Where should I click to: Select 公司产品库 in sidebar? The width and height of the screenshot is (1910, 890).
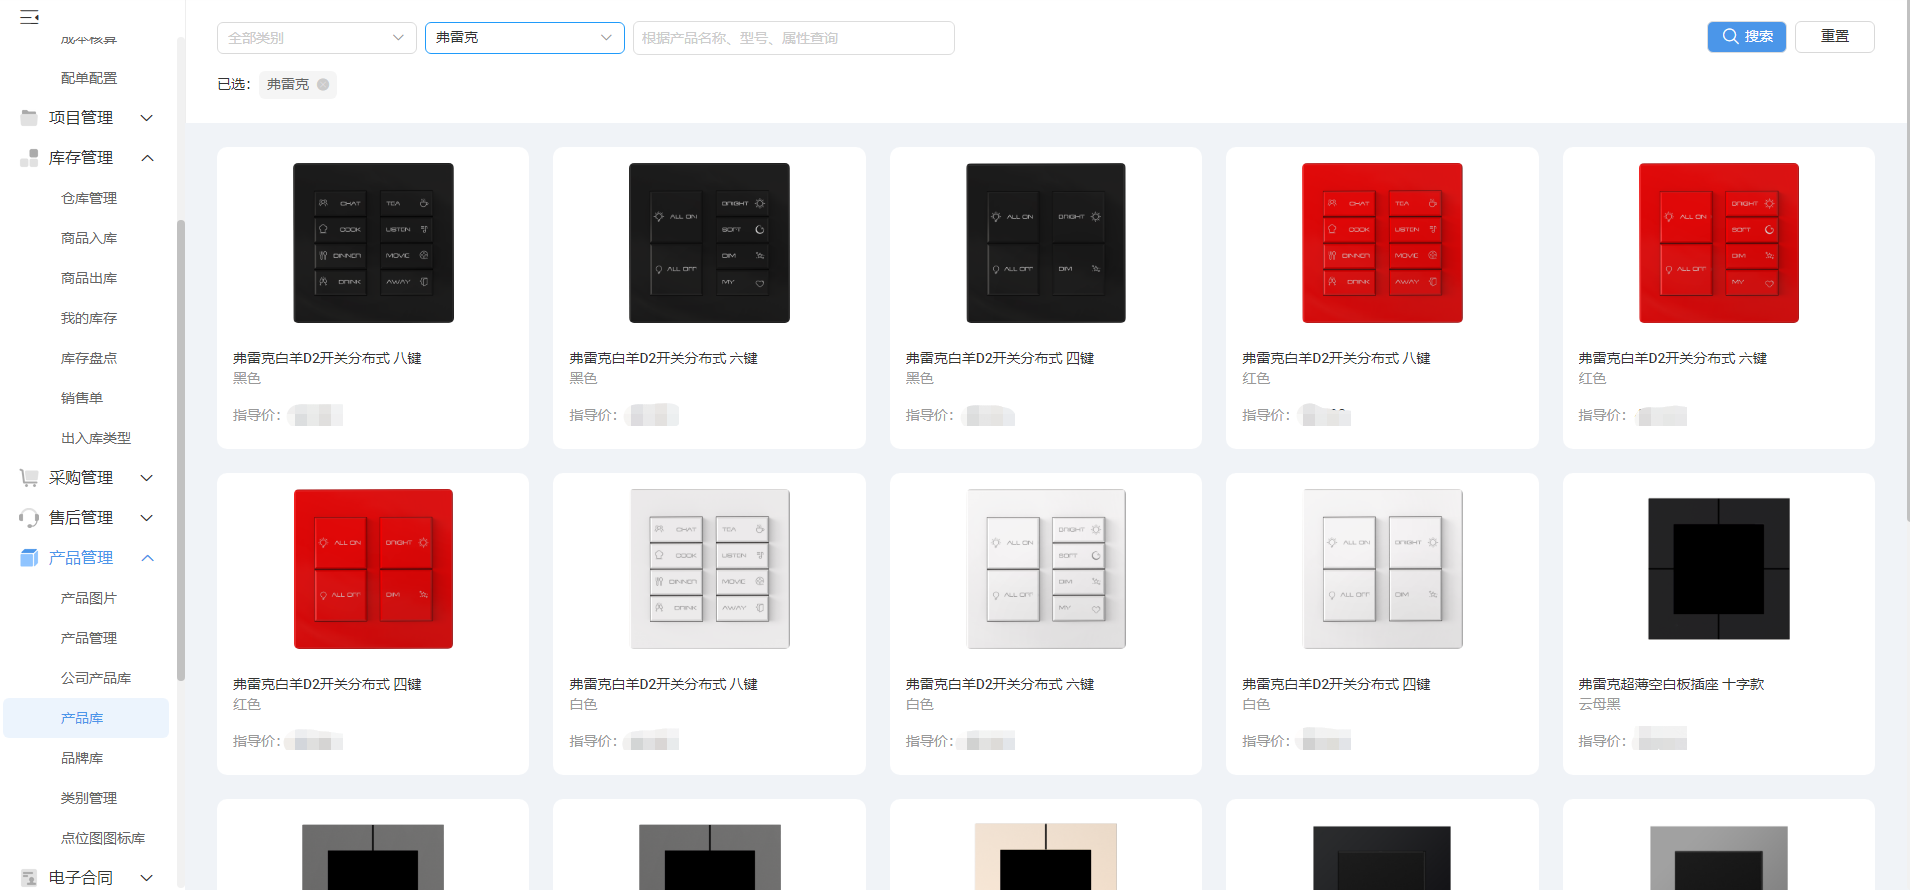point(96,678)
